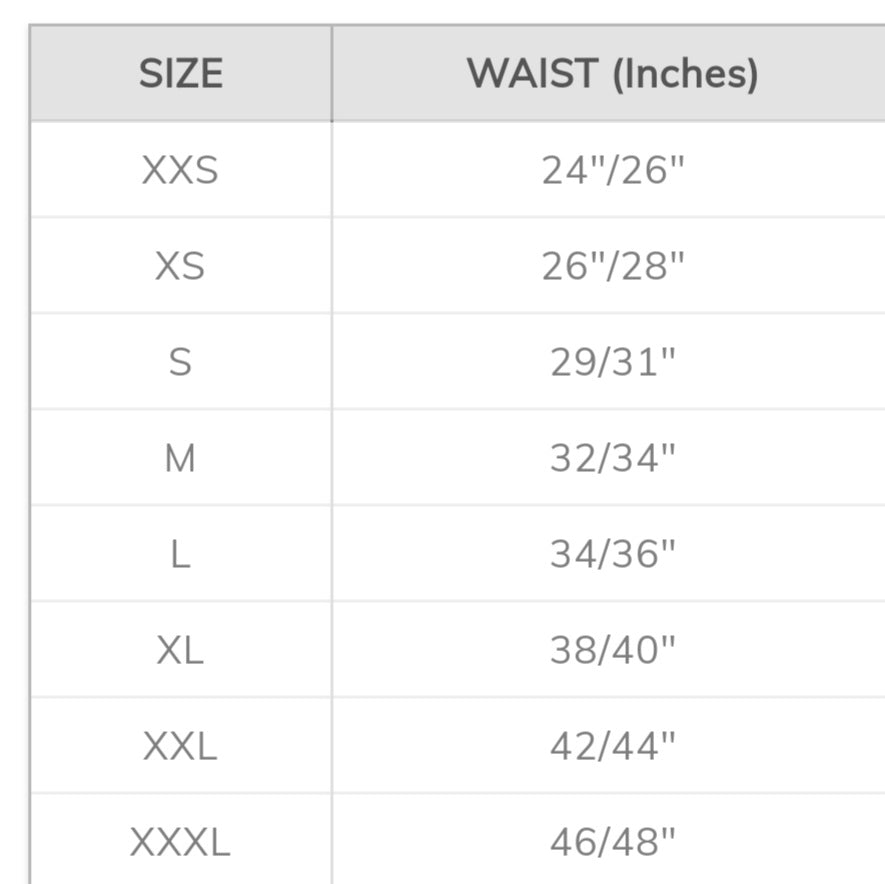Click the 34/36" waist value
The height and width of the screenshot is (884, 885).
coord(612,555)
